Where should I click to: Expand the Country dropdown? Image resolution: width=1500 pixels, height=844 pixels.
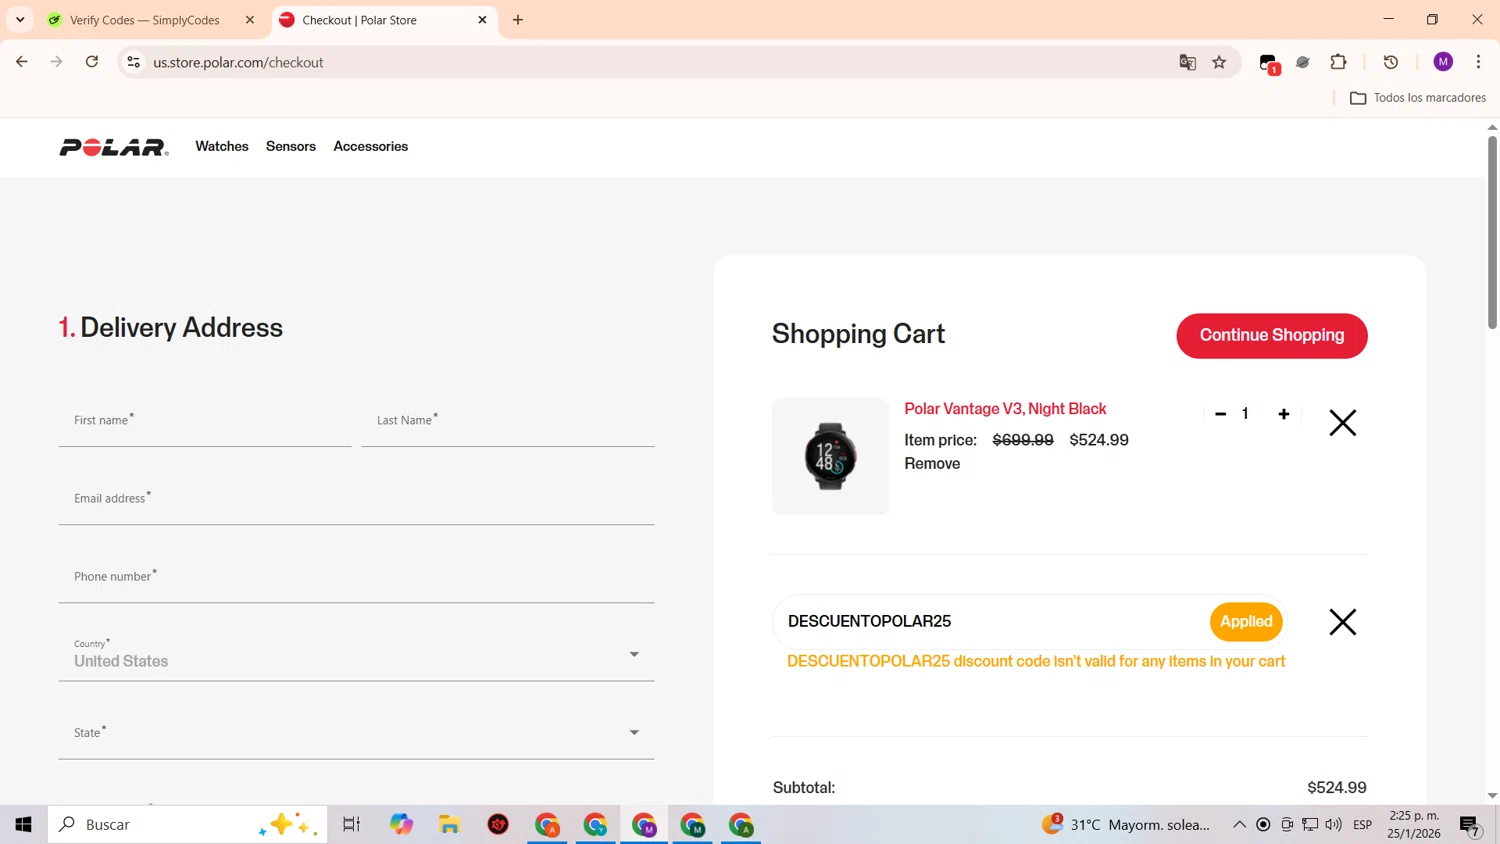(357, 656)
